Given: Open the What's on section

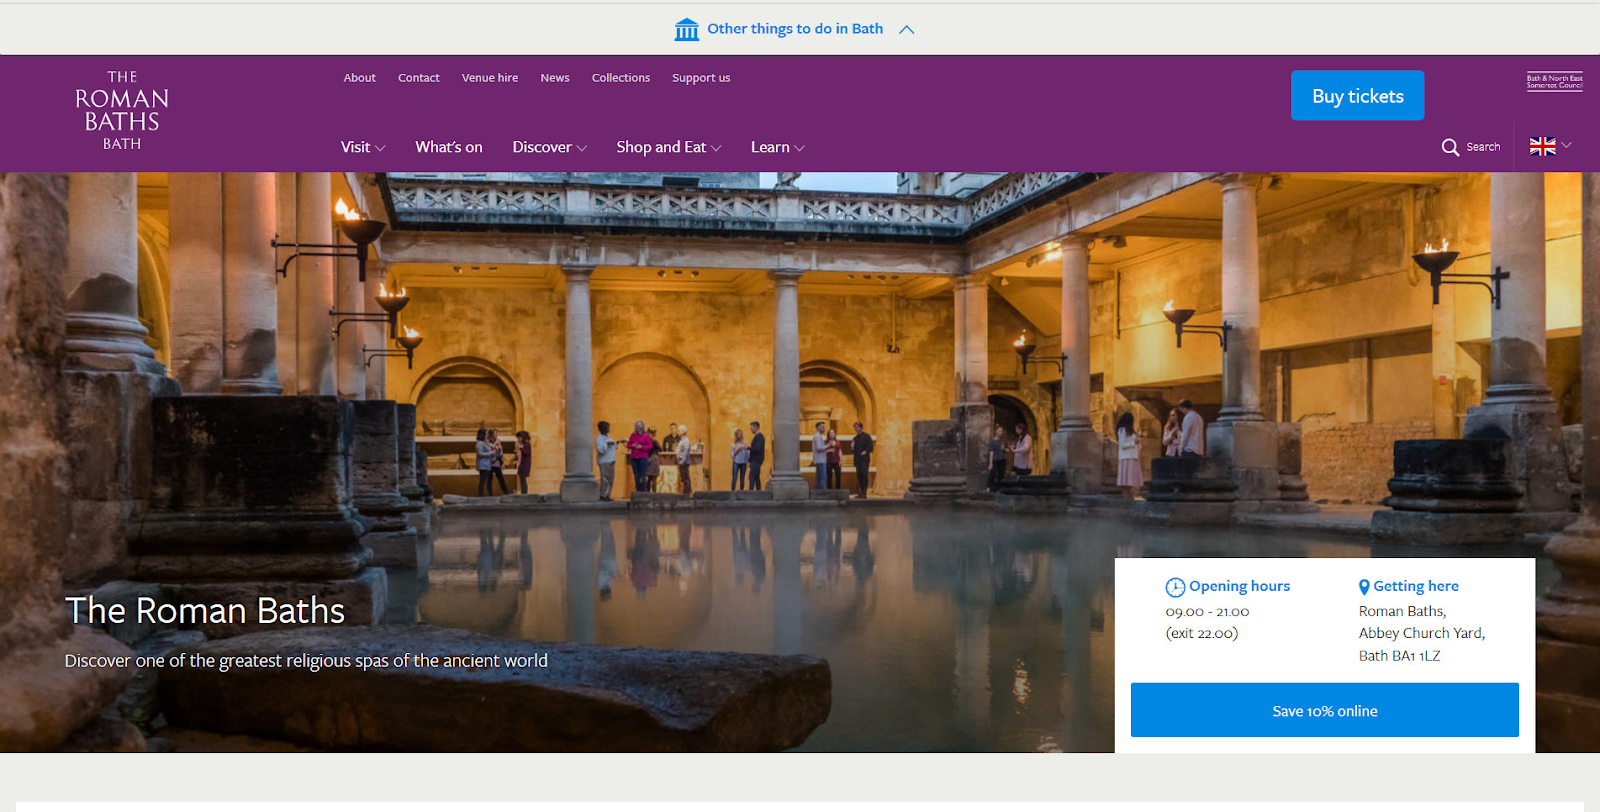Looking at the screenshot, I should pyautogui.click(x=449, y=147).
